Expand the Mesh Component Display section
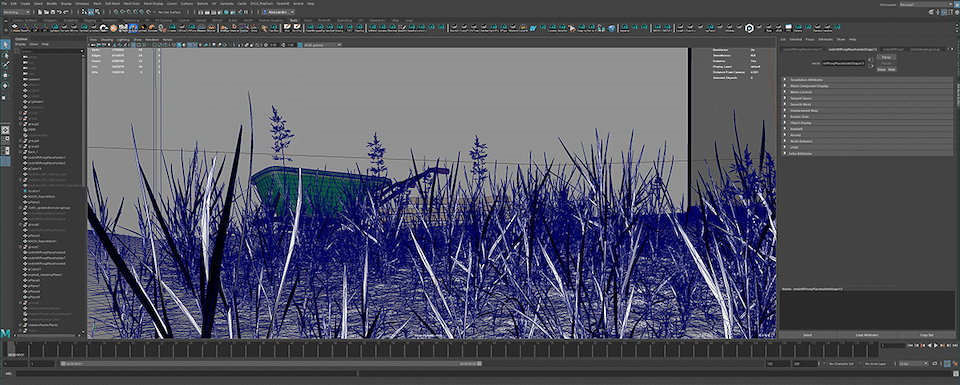Image resolution: width=960 pixels, height=385 pixels. pos(868,86)
